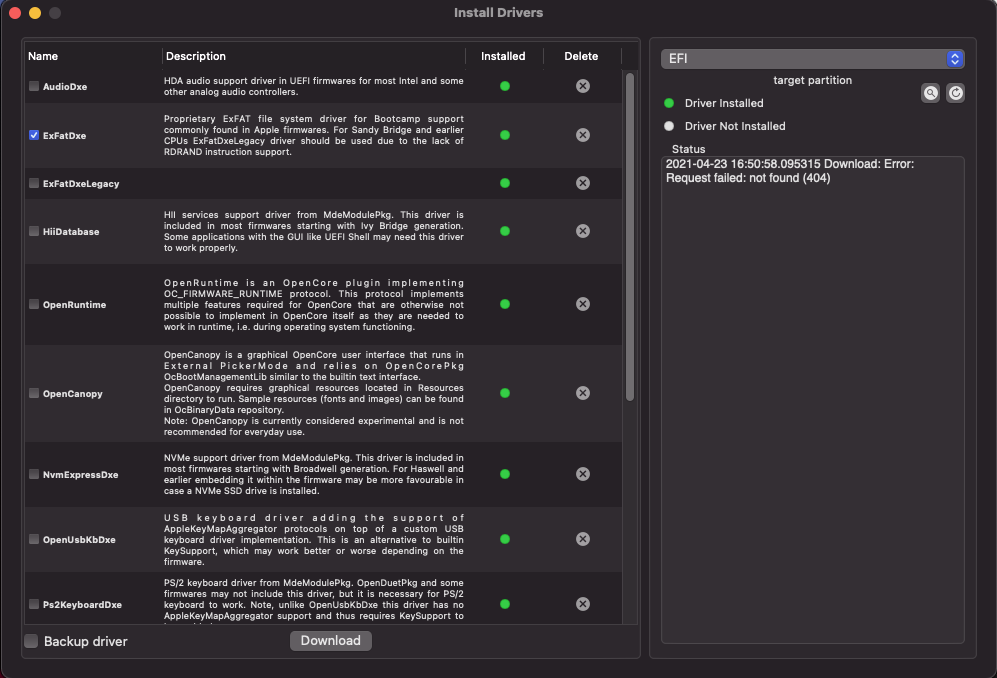
Task: Click the Installed column header
Action: pyautogui.click(x=503, y=56)
